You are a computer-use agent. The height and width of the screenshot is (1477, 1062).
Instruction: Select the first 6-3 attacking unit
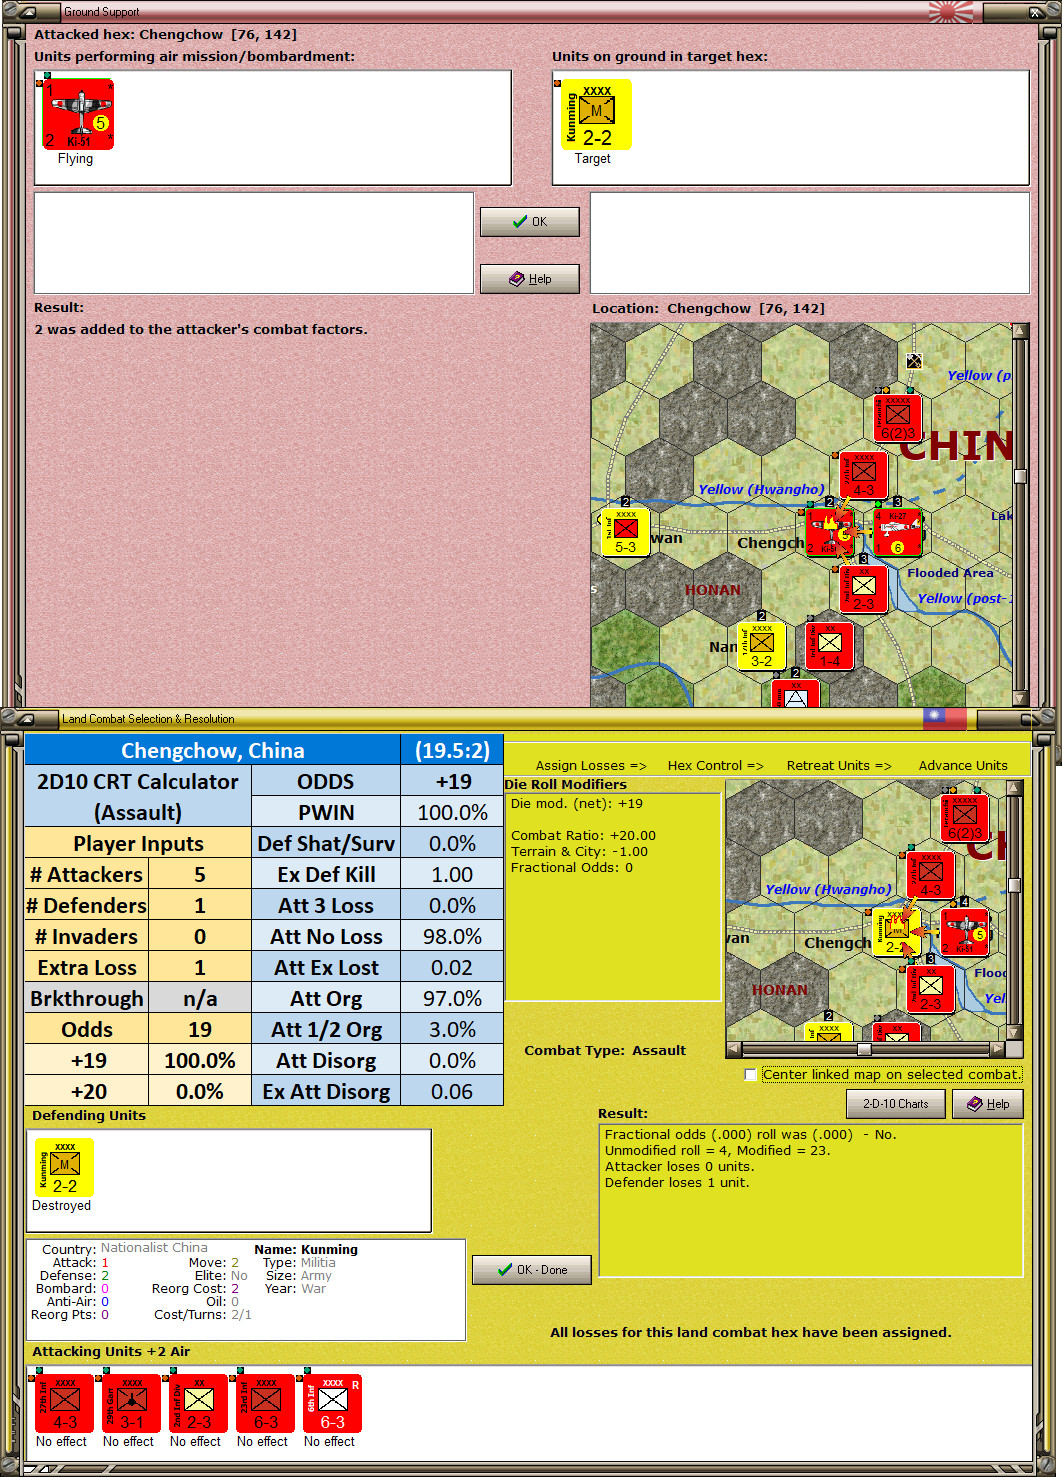click(266, 1404)
